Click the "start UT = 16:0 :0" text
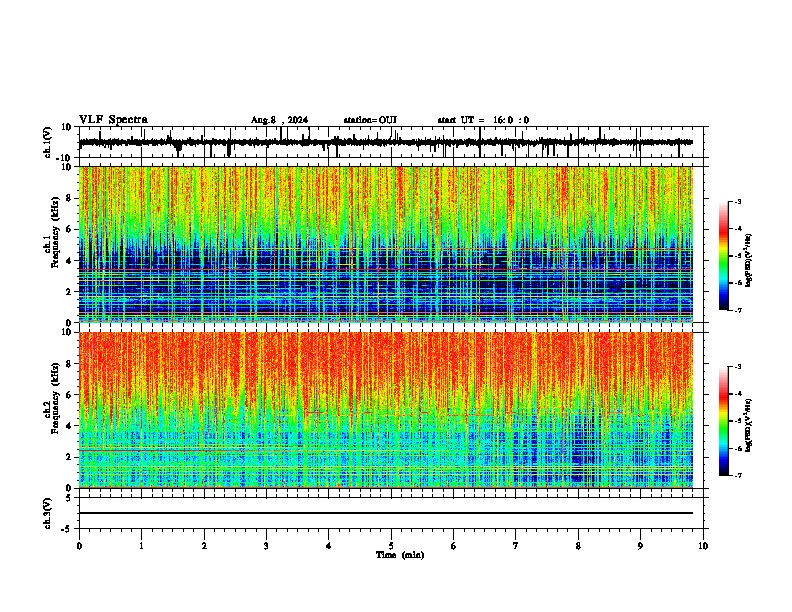This screenshot has width=792, height=612. point(483,120)
